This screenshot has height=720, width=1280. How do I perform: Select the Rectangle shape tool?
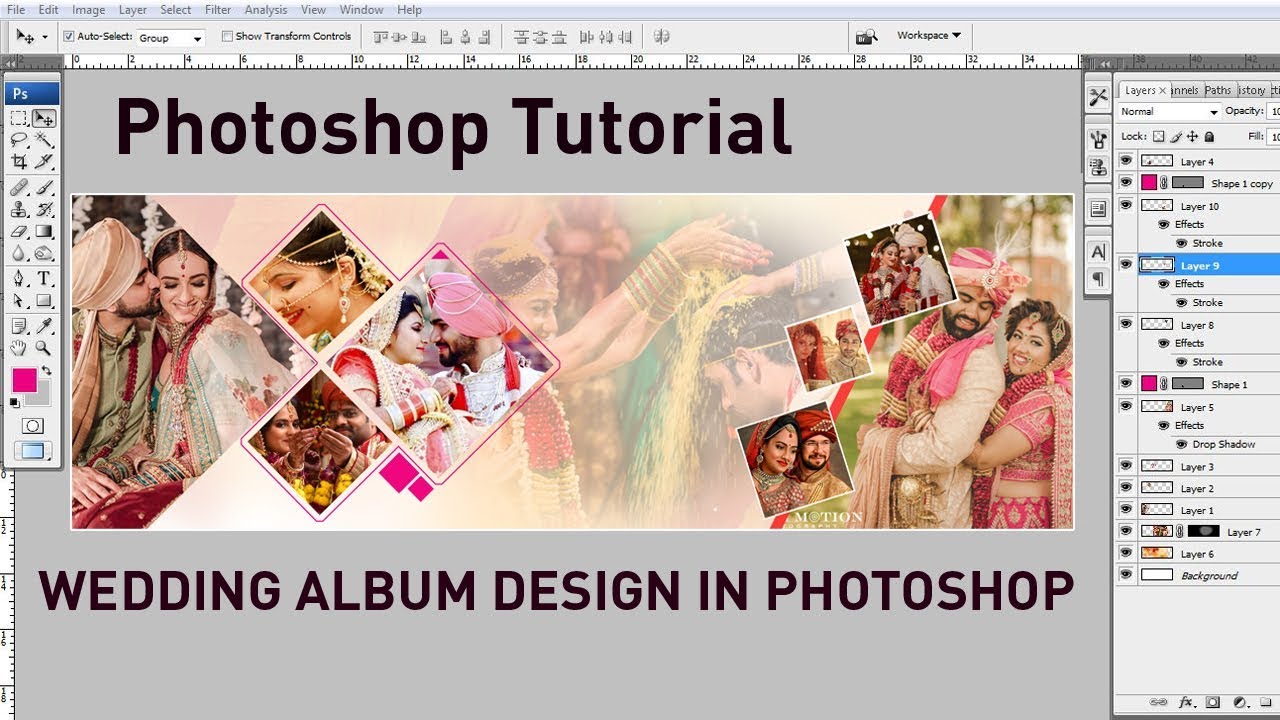(x=44, y=300)
